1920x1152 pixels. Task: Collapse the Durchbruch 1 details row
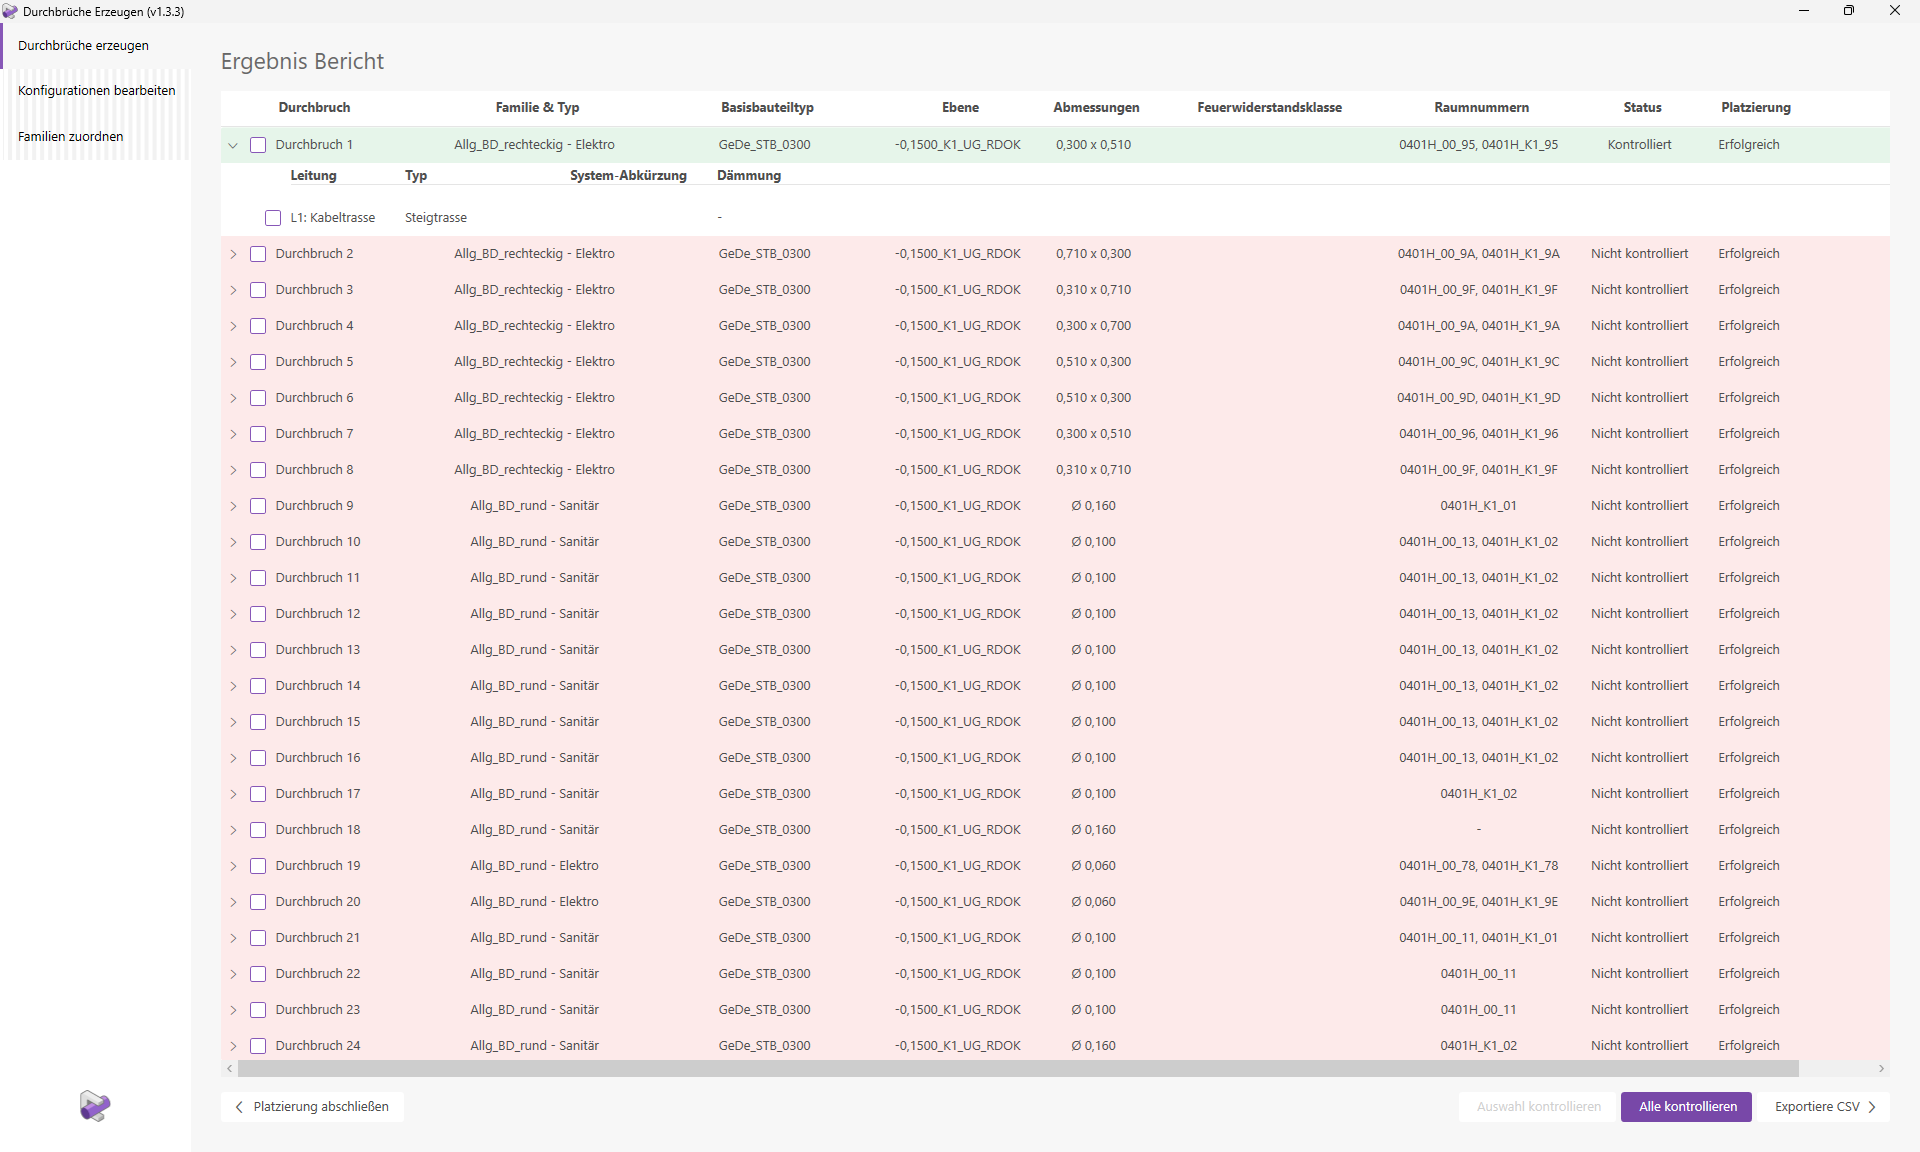coord(233,145)
